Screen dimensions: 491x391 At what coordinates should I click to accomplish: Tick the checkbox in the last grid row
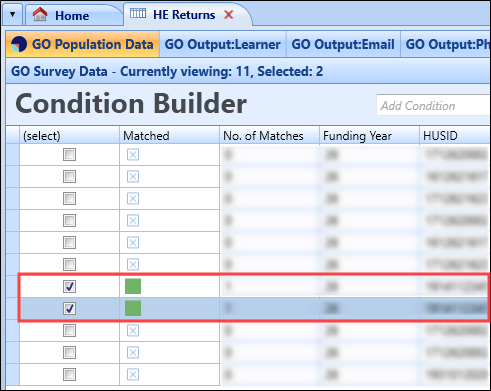(69, 375)
